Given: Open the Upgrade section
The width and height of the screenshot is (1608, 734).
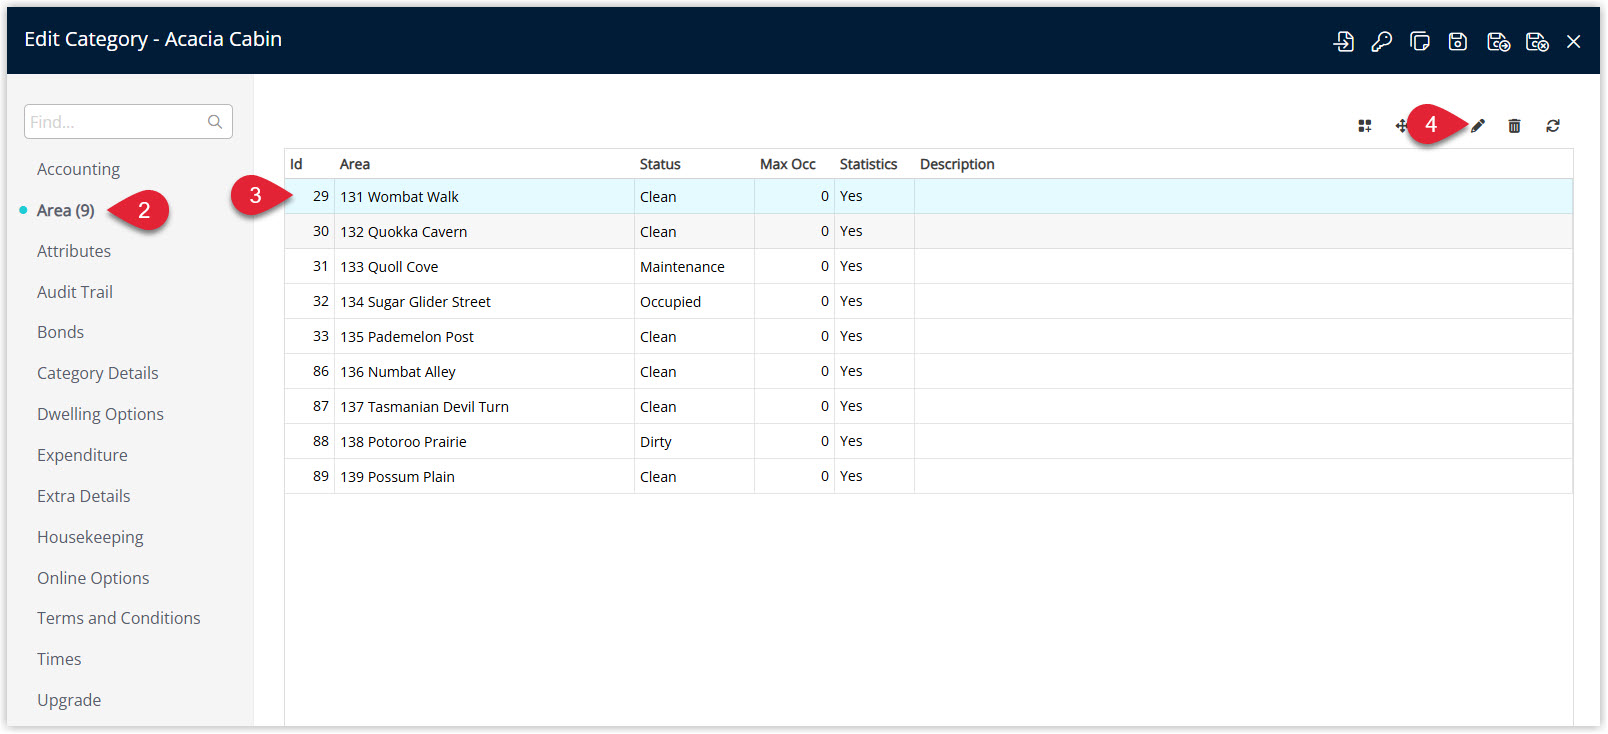Looking at the screenshot, I should pyautogui.click(x=69, y=700).
